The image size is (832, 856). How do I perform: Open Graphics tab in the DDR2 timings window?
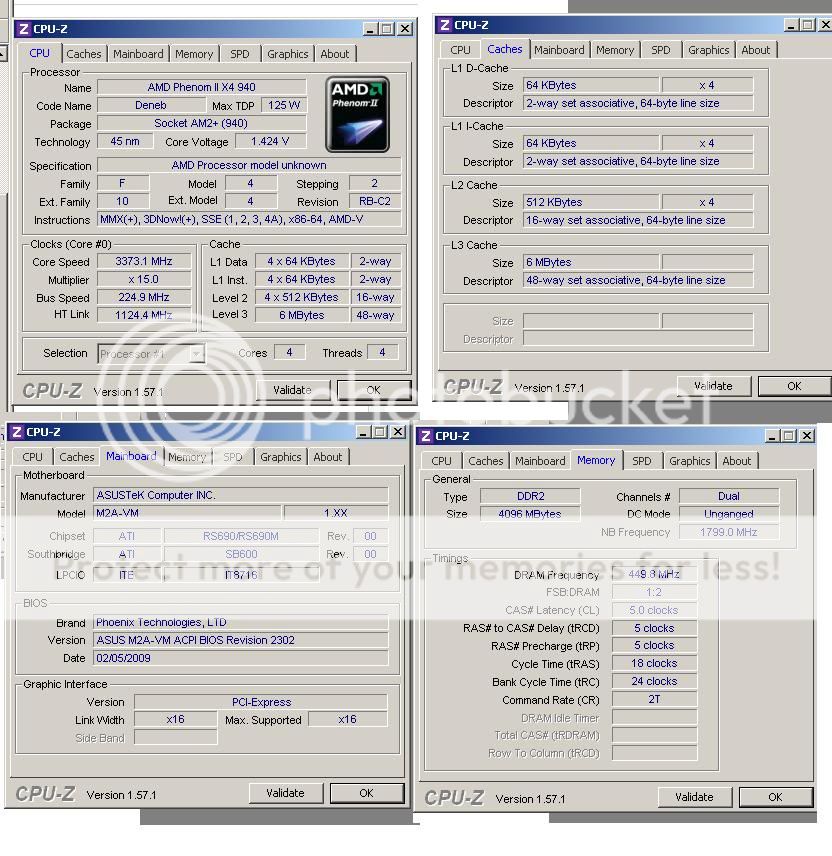coord(690,461)
